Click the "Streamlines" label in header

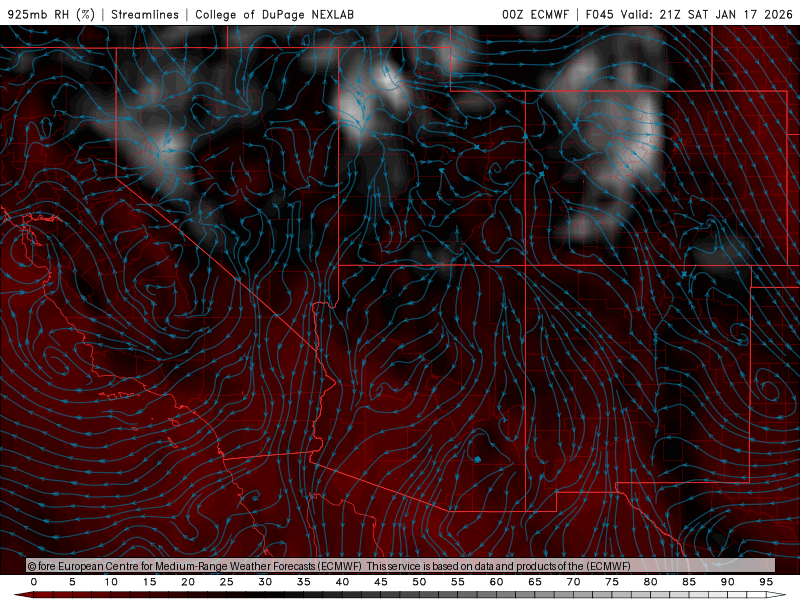[x=145, y=14]
